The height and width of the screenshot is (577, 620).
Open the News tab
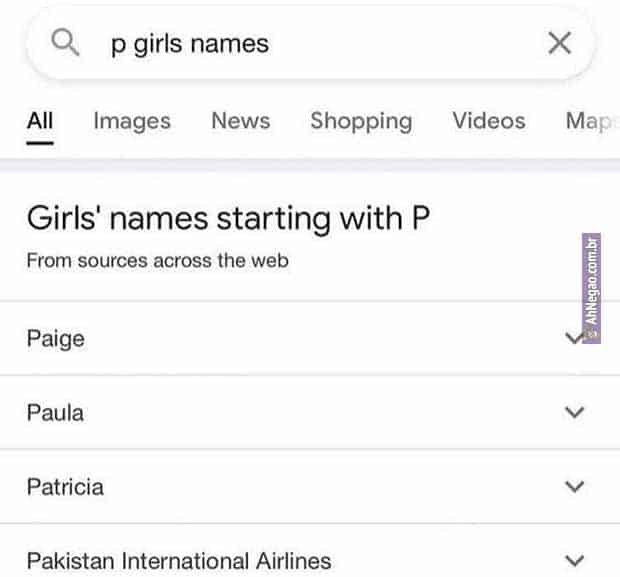pos(240,121)
